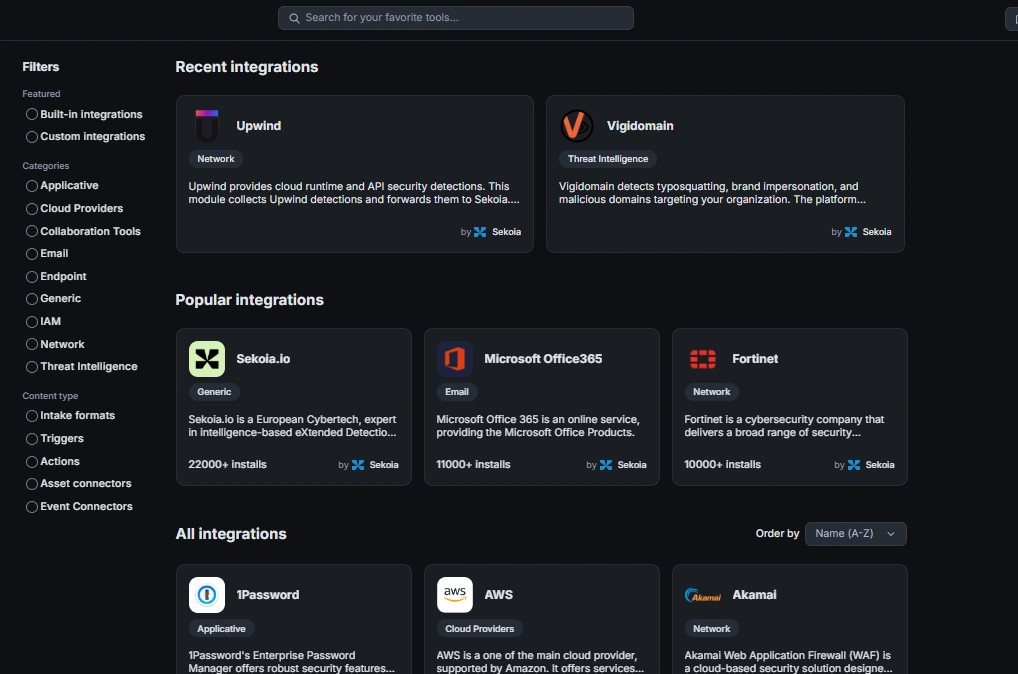Click the Email tag on Office365 card

(x=456, y=392)
